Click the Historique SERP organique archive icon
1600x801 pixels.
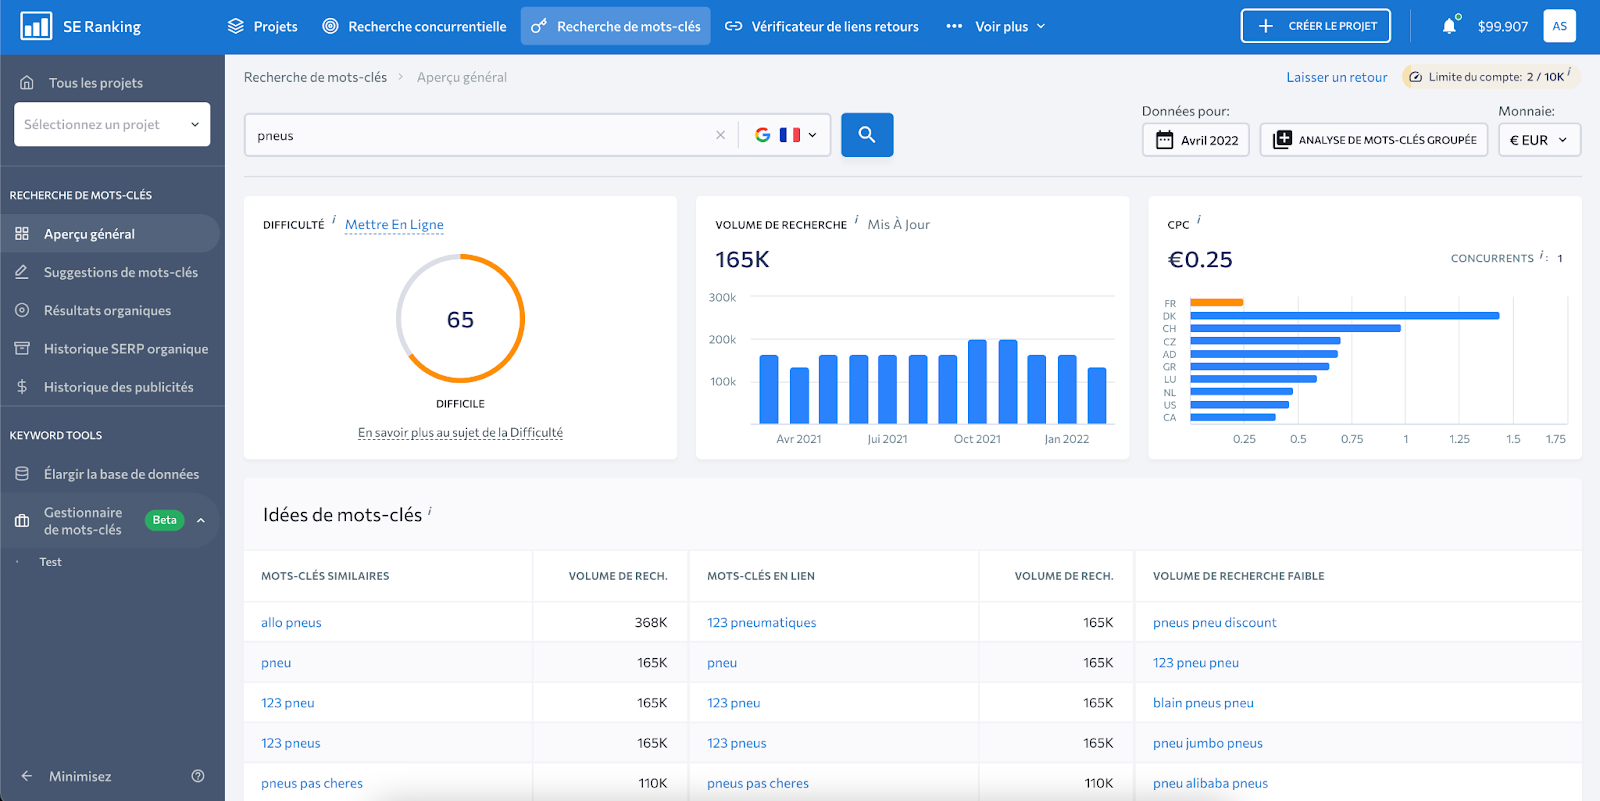click(22, 348)
